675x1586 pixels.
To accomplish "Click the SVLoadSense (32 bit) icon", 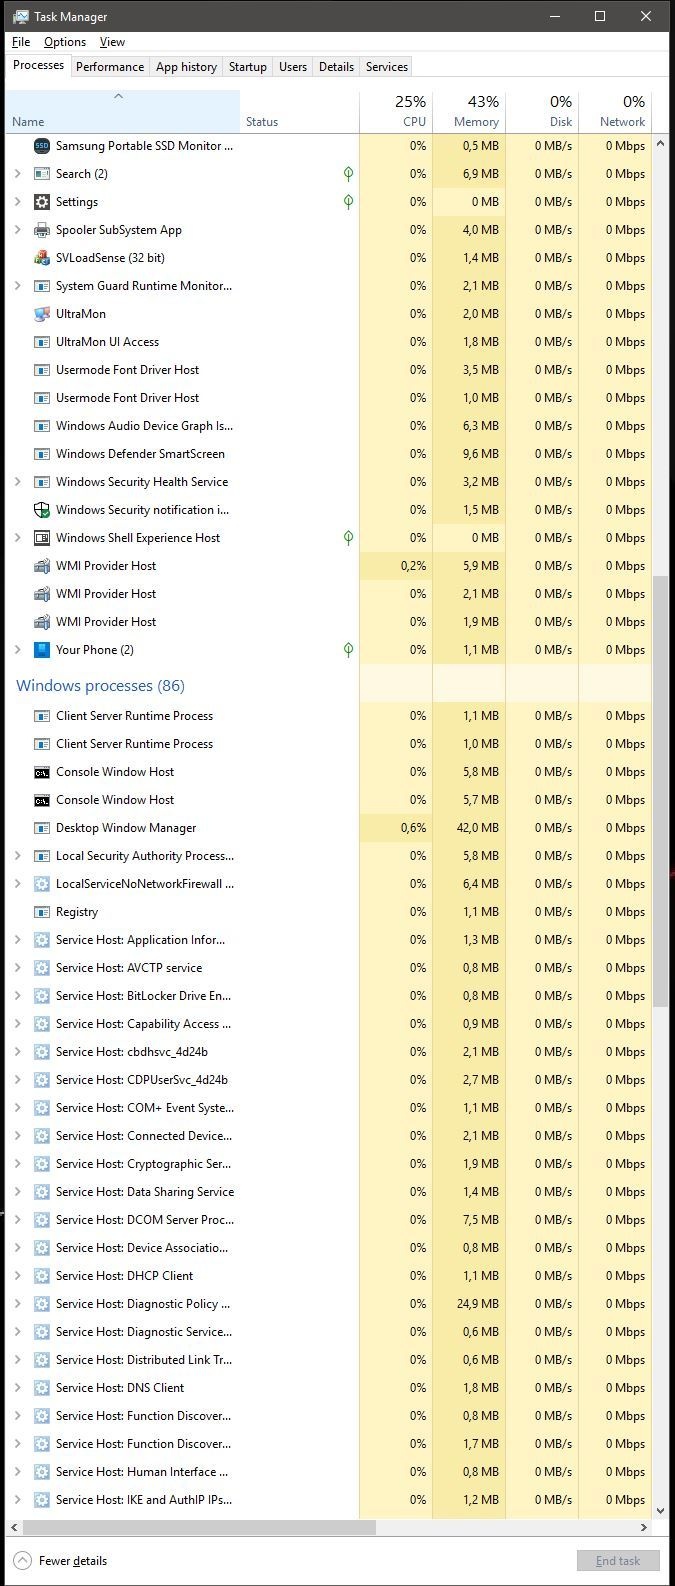I will coord(42,257).
